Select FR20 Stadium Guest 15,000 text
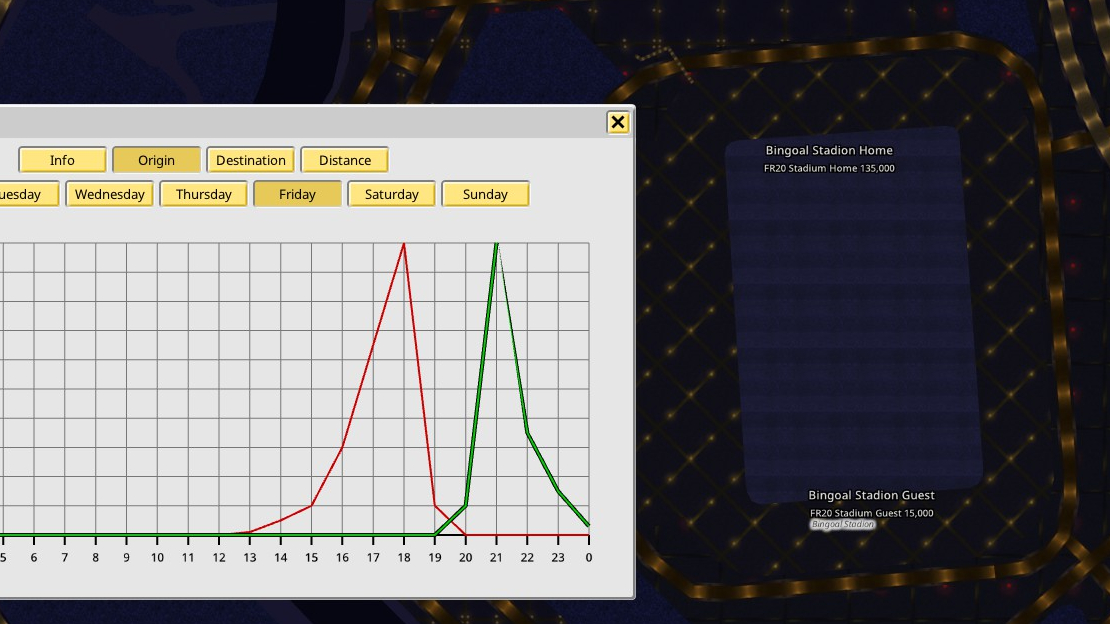 (871, 513)
